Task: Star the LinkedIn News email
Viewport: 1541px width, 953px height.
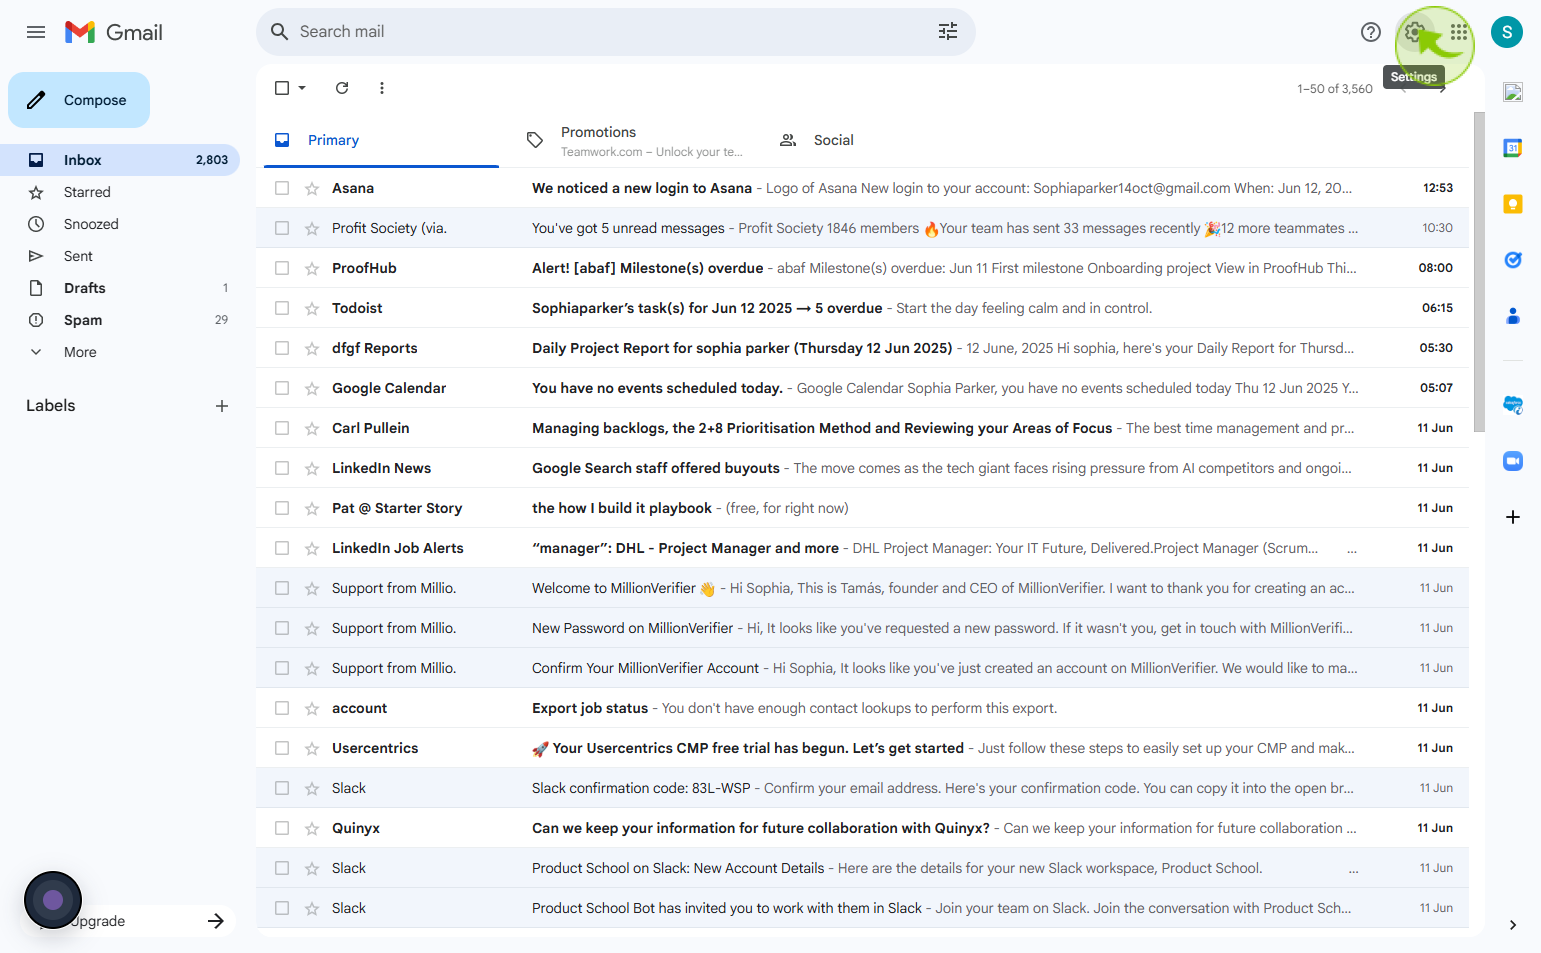Action: [x=312, y=468]
